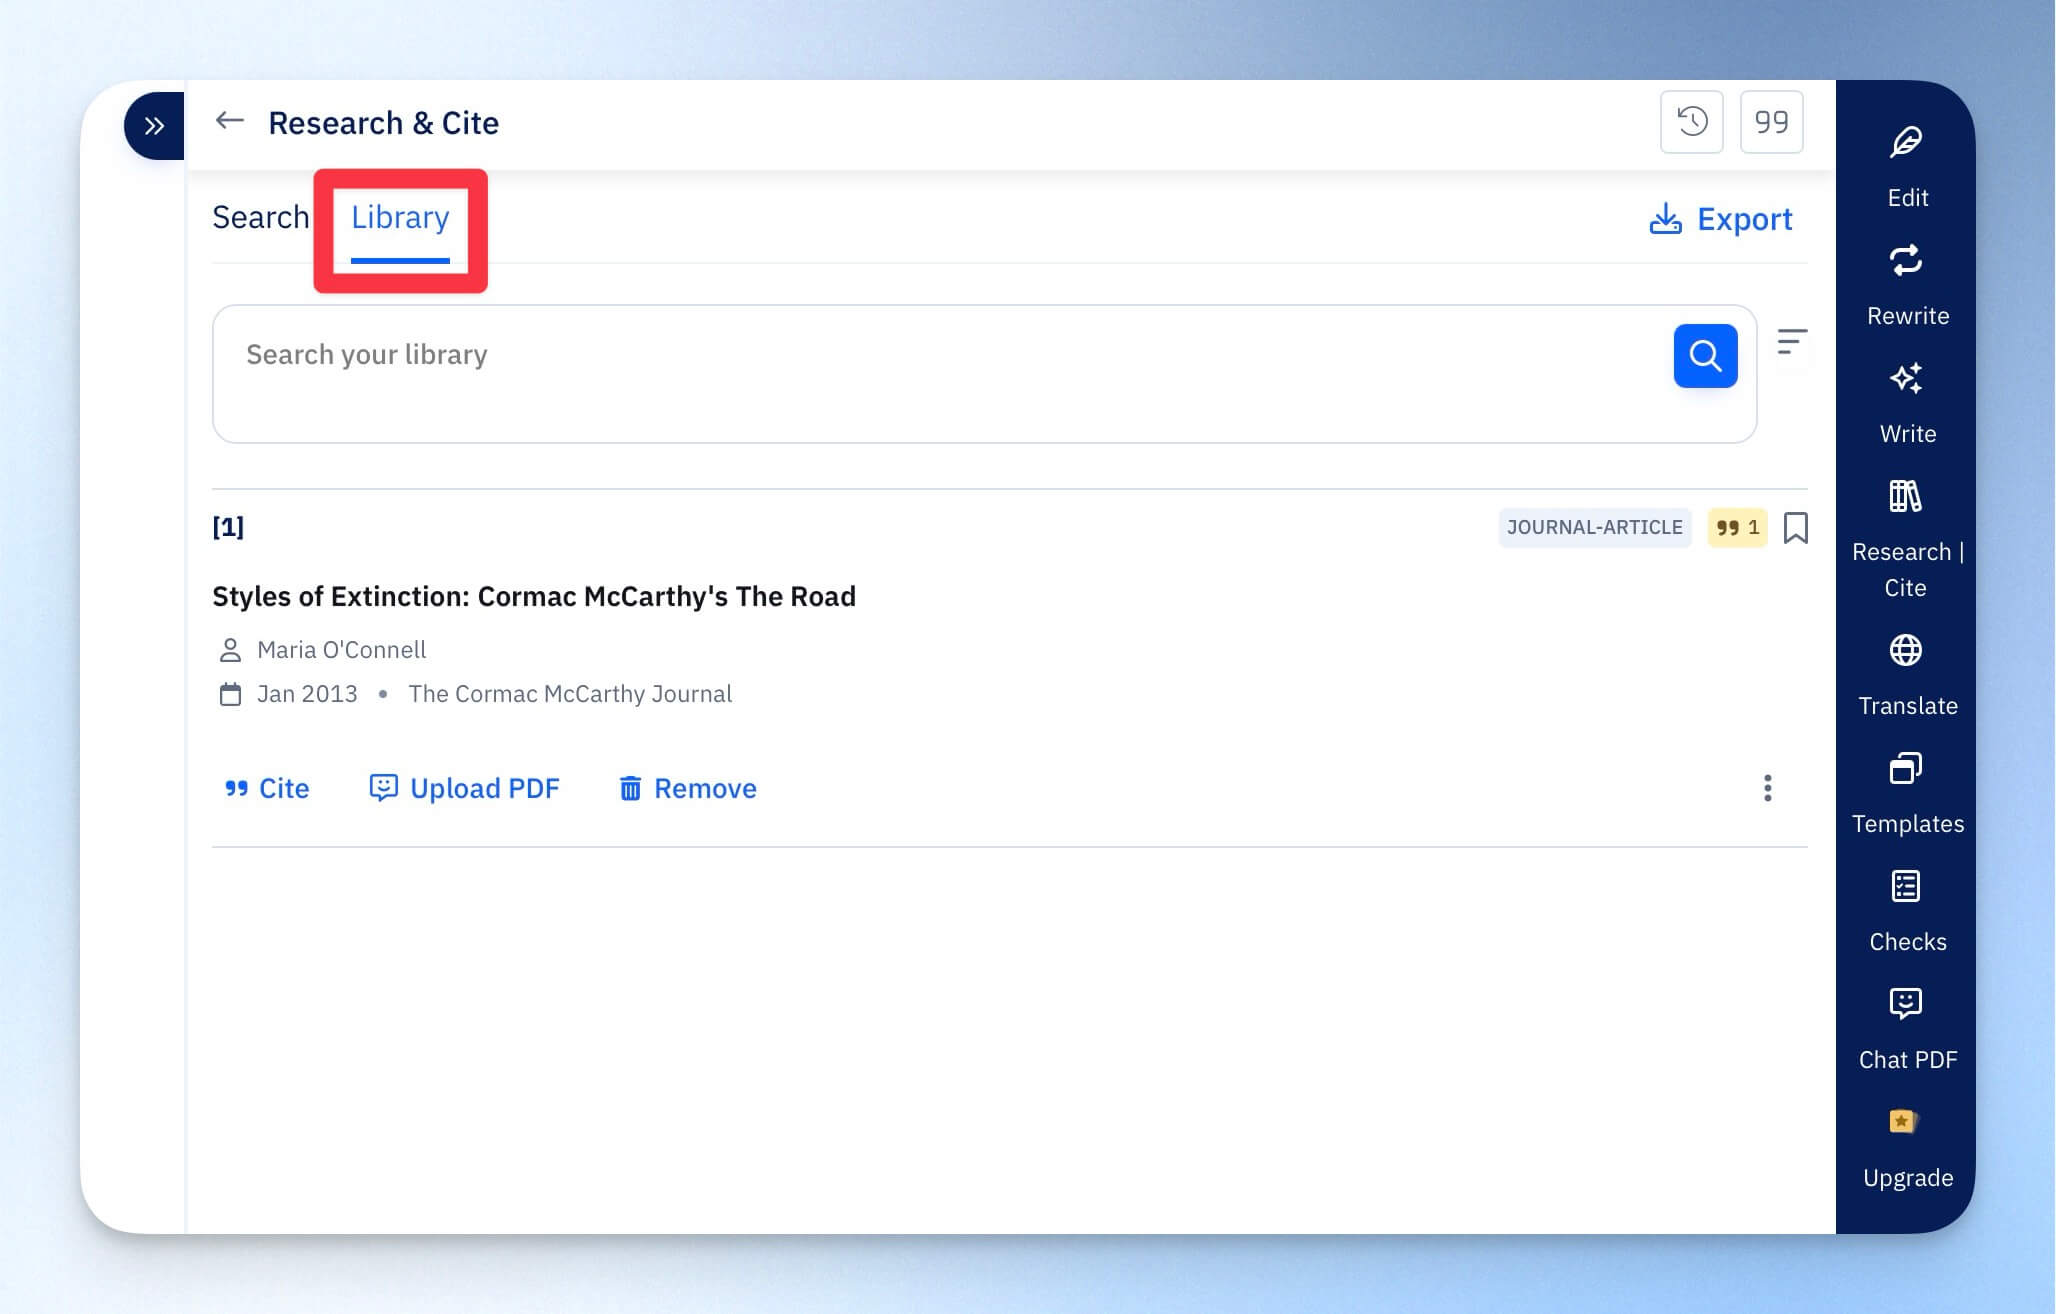Open the Edit feather pen tool
This screenshot has height=1314, width=2056.
tap(1906, 143)
